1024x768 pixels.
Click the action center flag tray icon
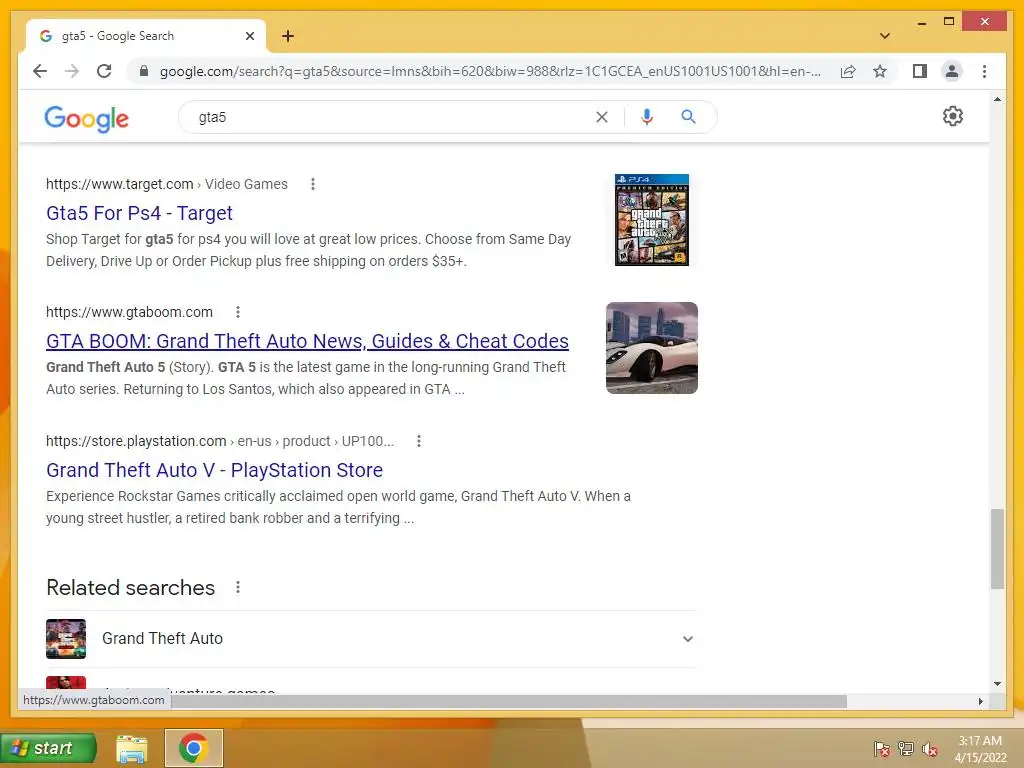[882, 749]
